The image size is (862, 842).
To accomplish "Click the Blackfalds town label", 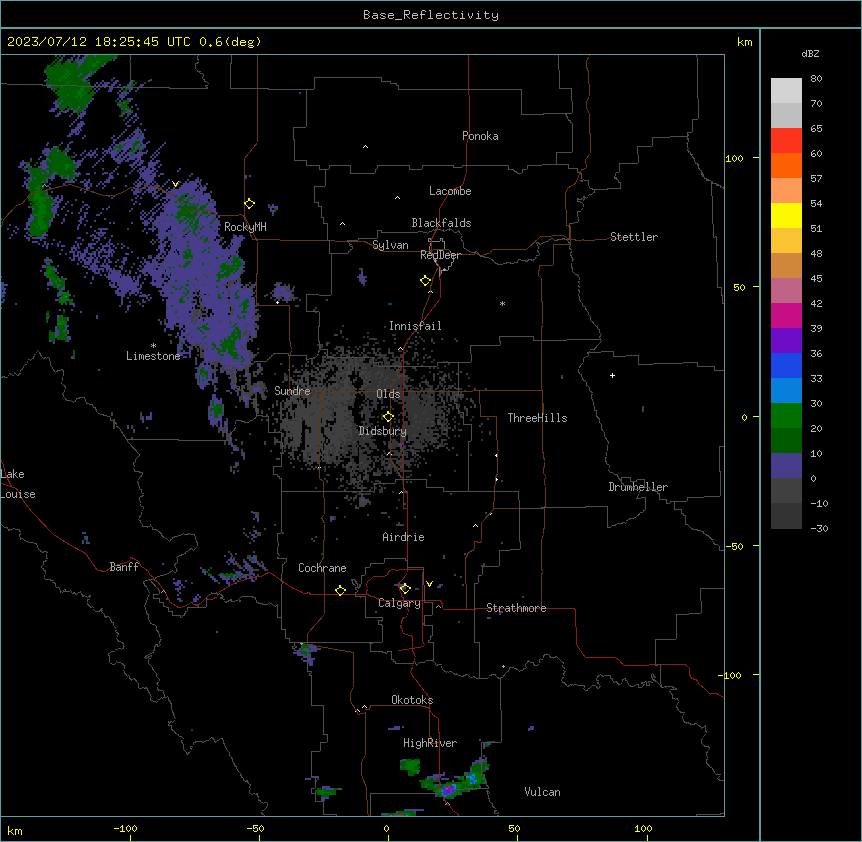I will pos(441,223).
